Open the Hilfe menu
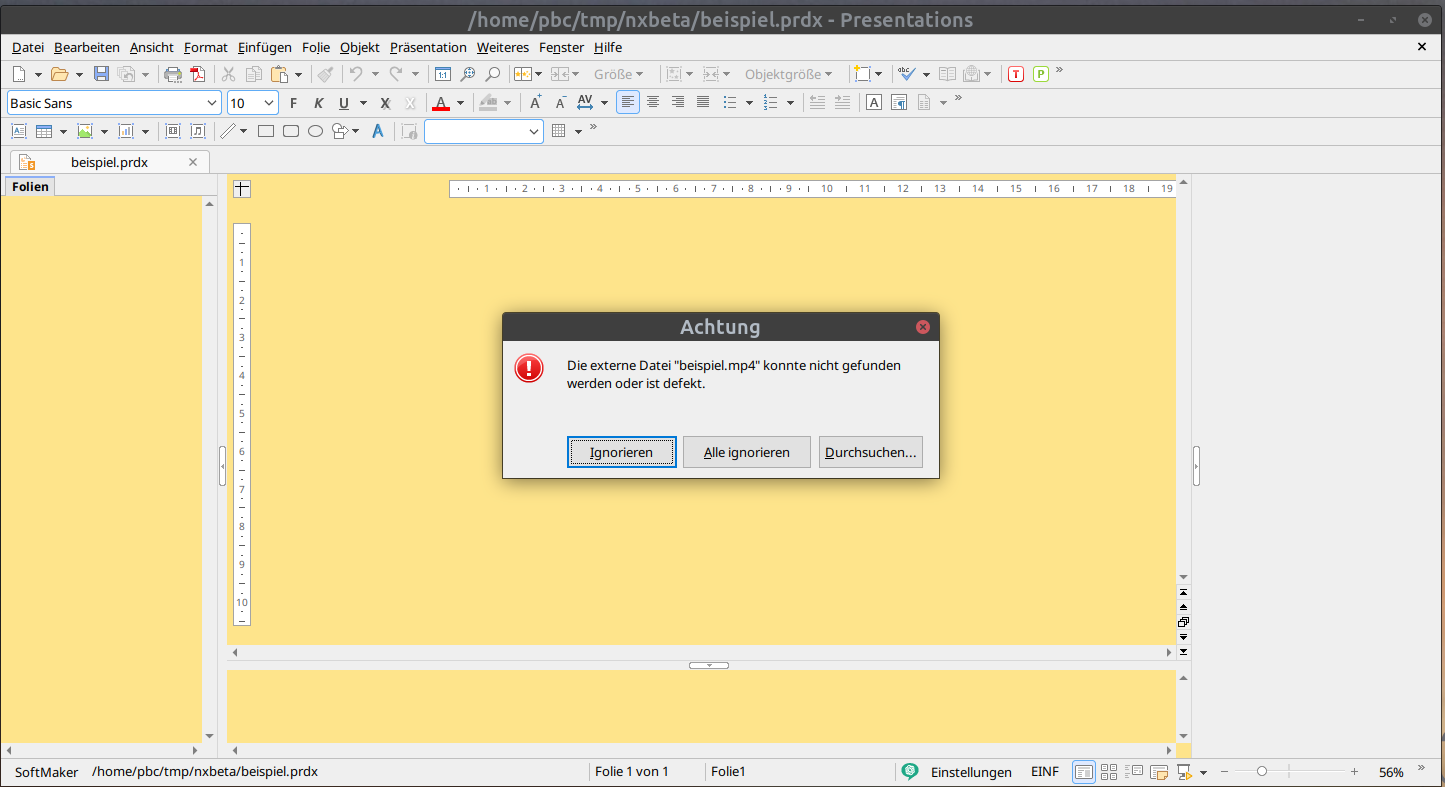 tap(608, 47)
